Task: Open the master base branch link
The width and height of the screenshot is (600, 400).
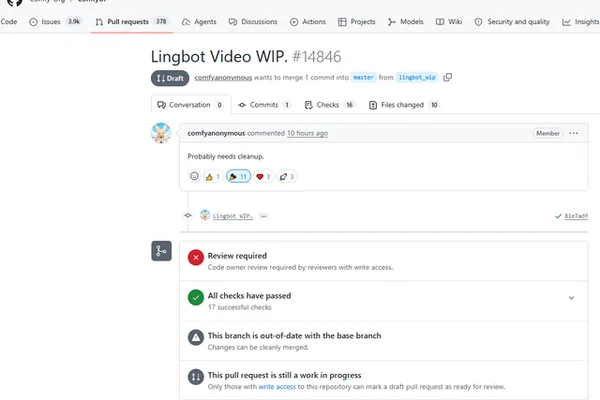Action: click(363, 77)
